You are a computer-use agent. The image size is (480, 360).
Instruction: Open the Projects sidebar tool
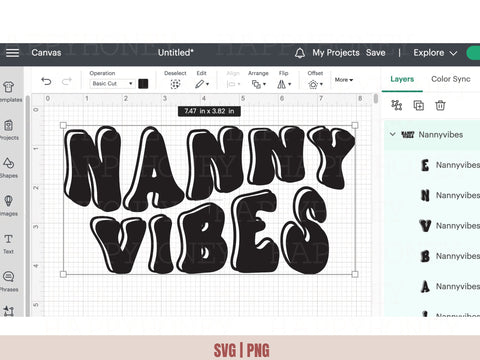[9, 130]
